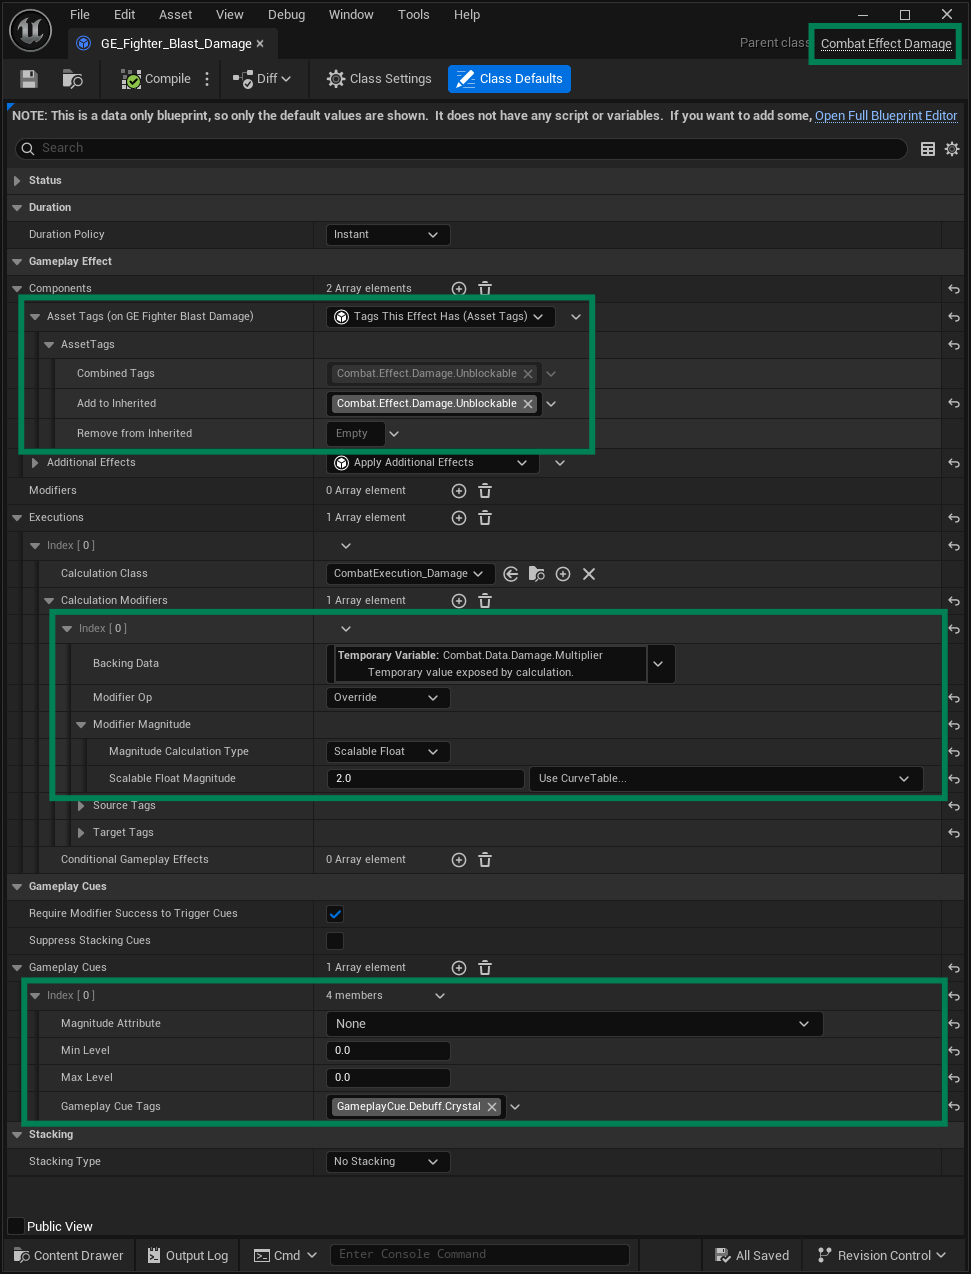Expand the Status section

tap(17, 181)
